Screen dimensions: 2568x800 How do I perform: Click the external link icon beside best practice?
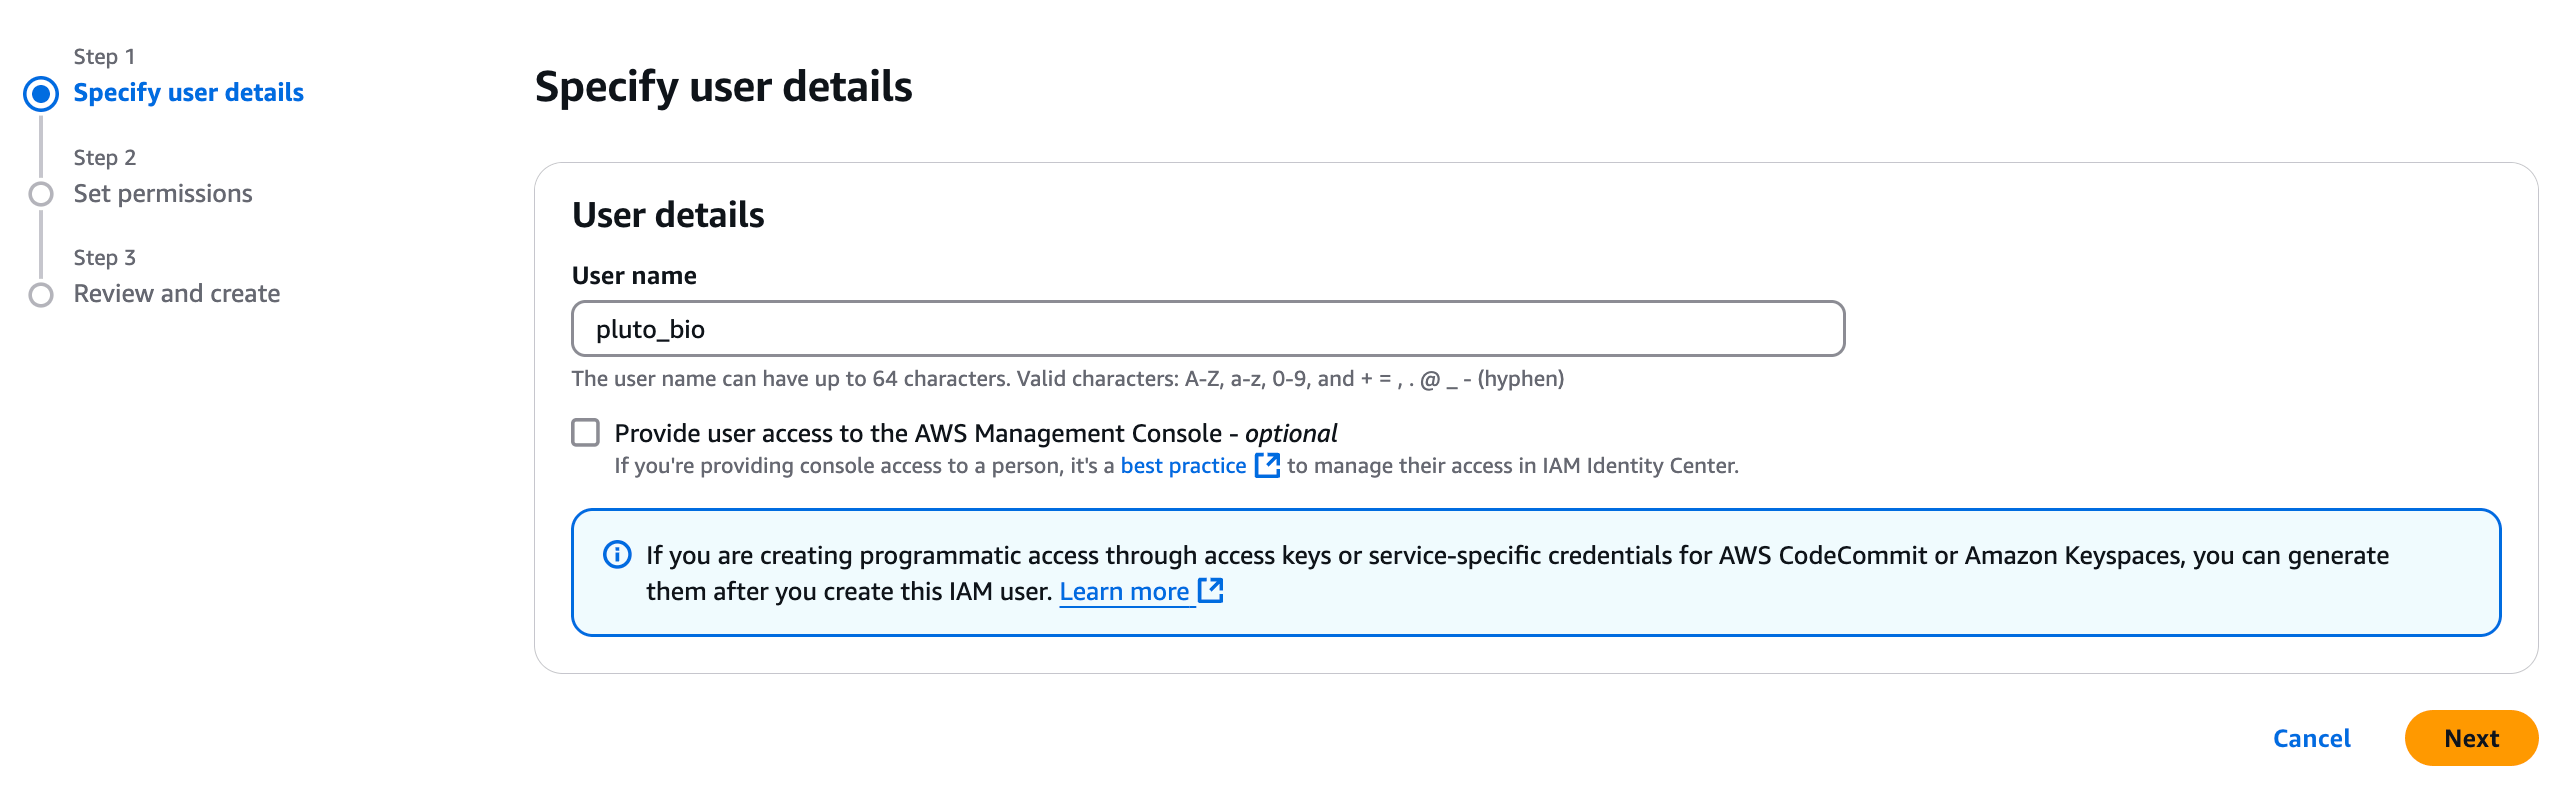tap(1267, 465)
